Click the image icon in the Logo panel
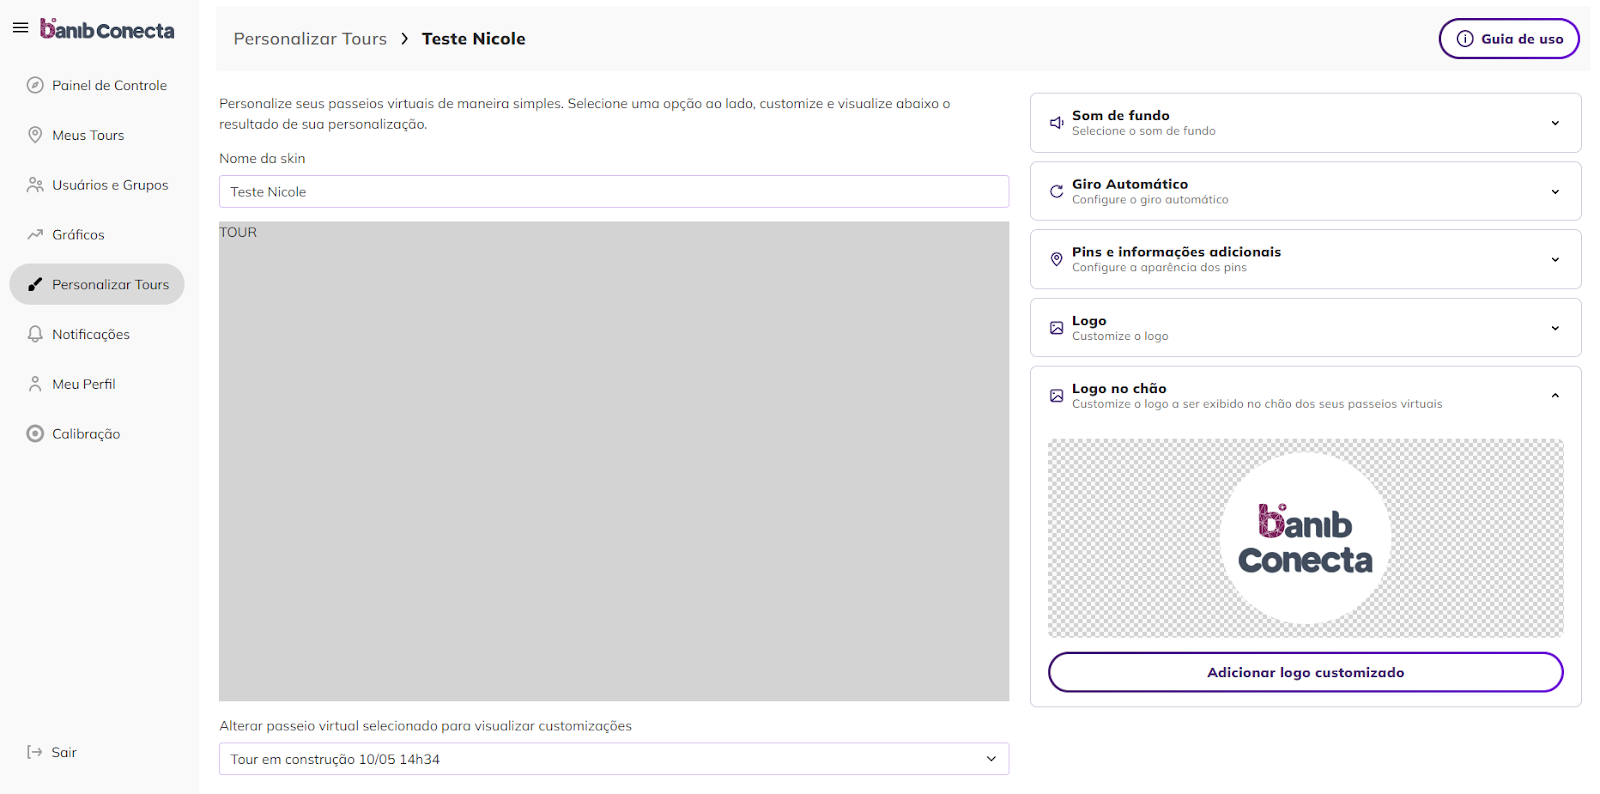Screen dimensions: 1600x794 click(1056, 328)
